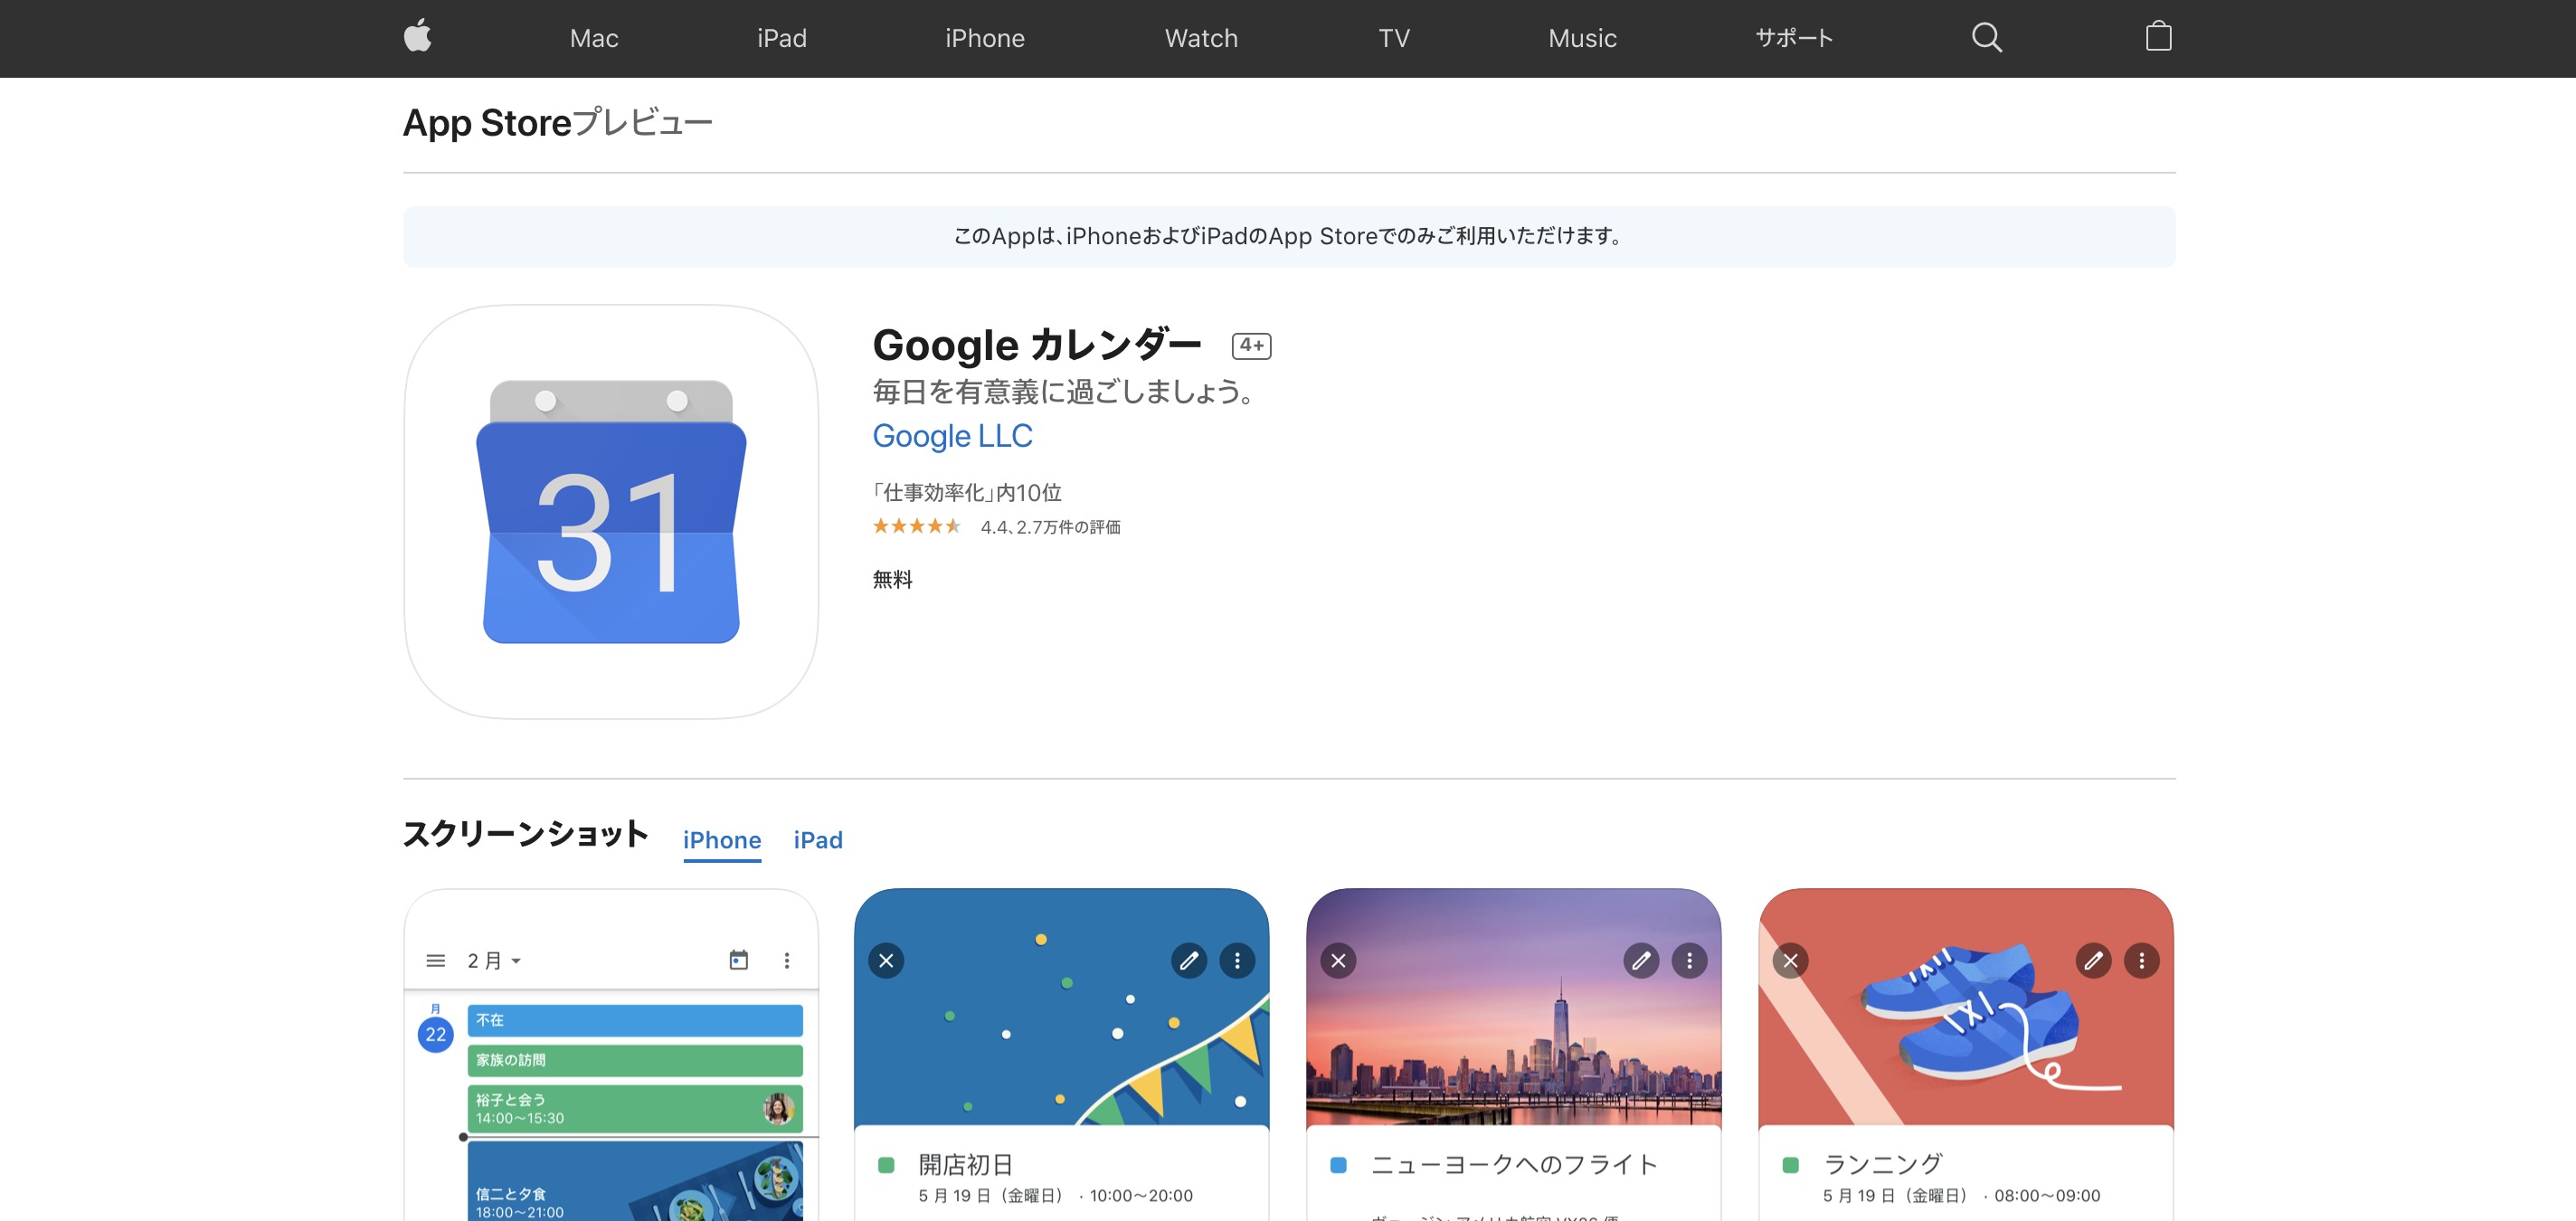Click close X on 開店初日 screenshot
The width and height of the screenshot is (2576, 1221).
coord(886,960)
